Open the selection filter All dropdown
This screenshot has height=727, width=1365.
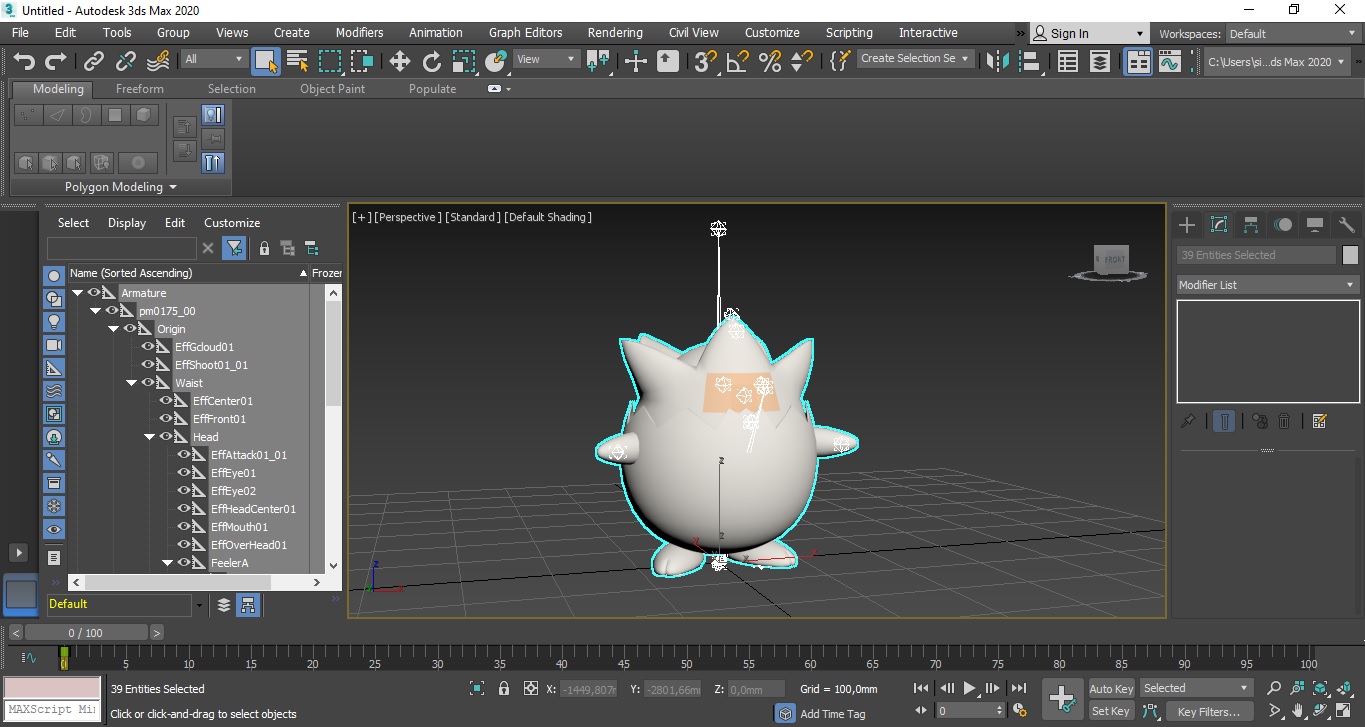[x=213, y=60]
